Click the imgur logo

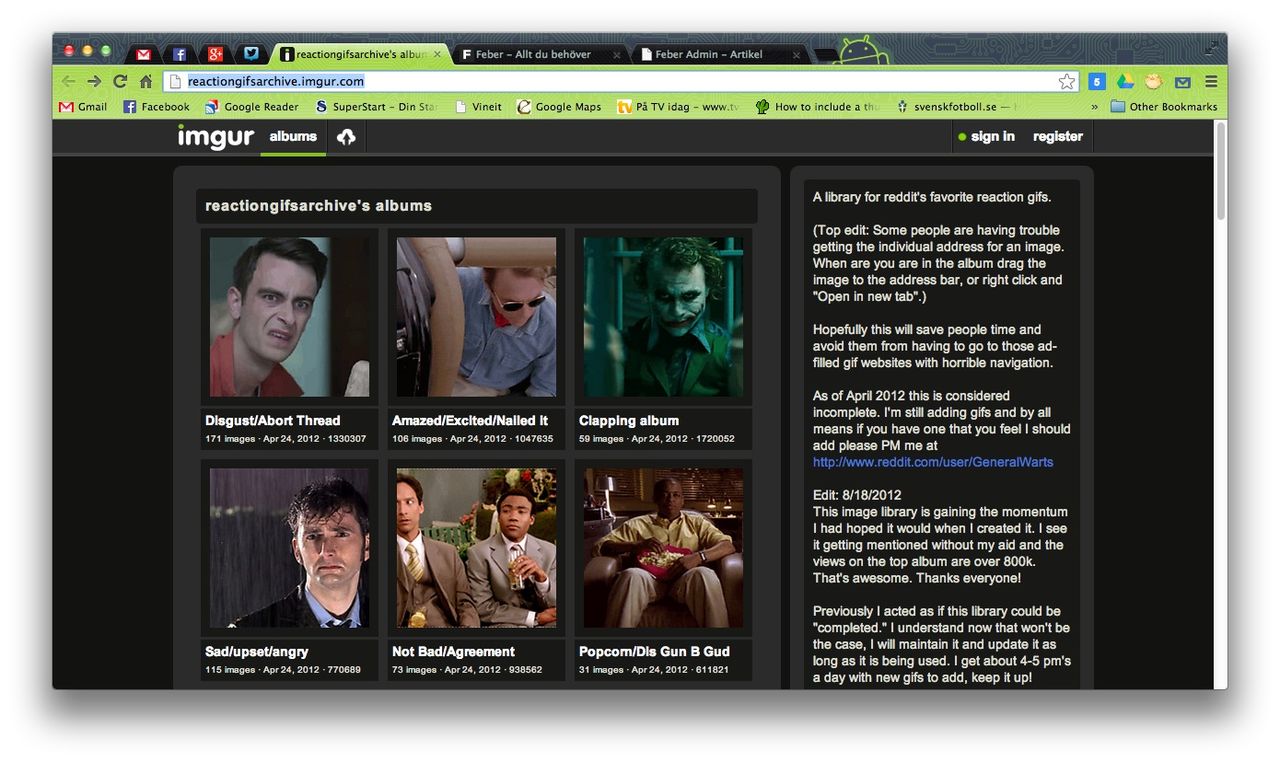215,137
